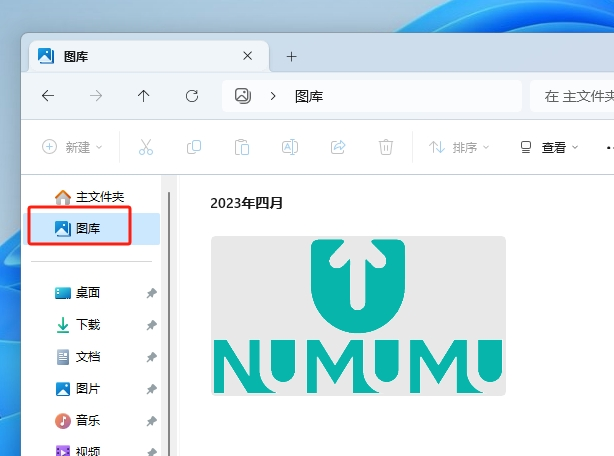This screenshot has width=614, height=456.
Task: Open the 新建 dropdown menu
Action: coord(72,147)
